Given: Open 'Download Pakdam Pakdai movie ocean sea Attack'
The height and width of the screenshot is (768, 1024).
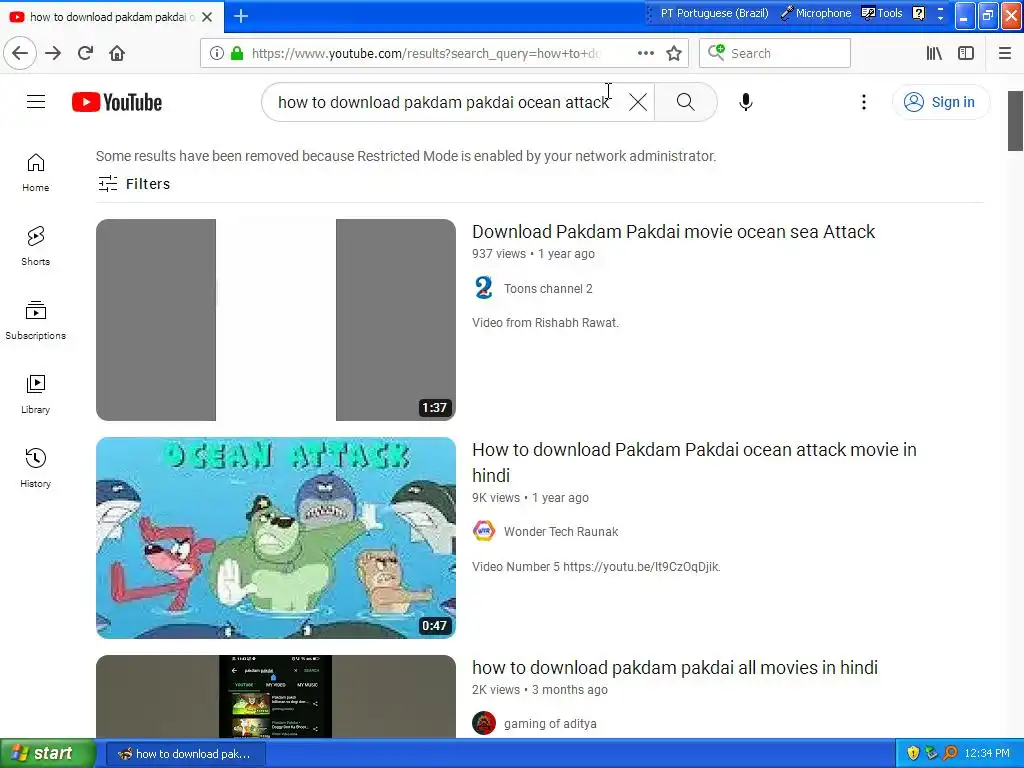Looking at the screenshot, I should (673, 231).
